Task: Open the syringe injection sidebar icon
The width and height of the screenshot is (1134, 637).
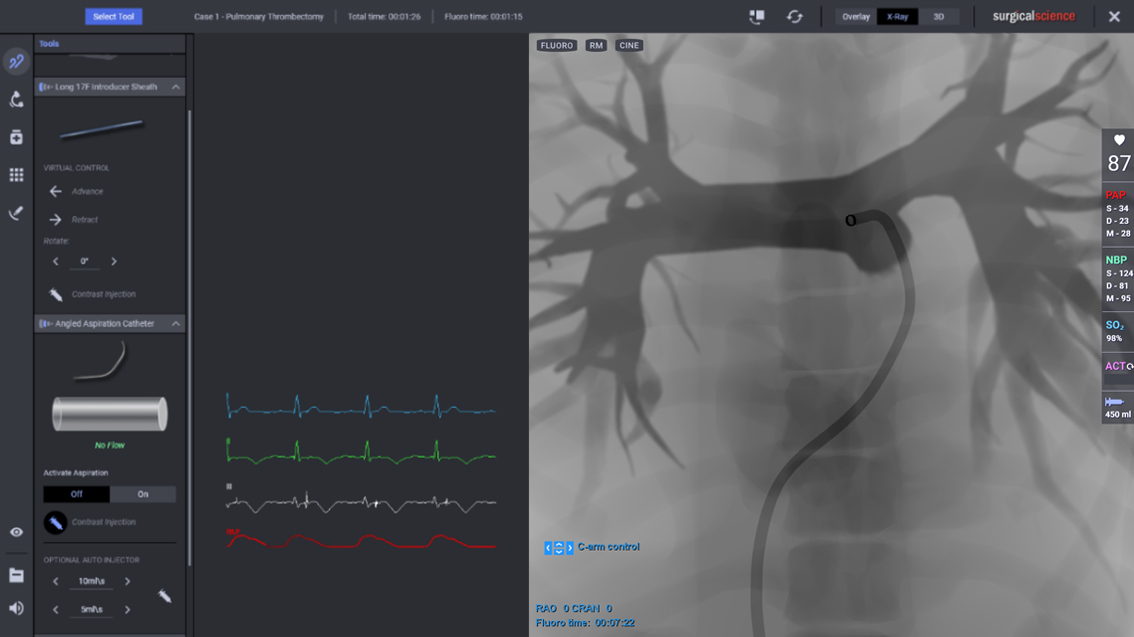Action: pos(16,213)
